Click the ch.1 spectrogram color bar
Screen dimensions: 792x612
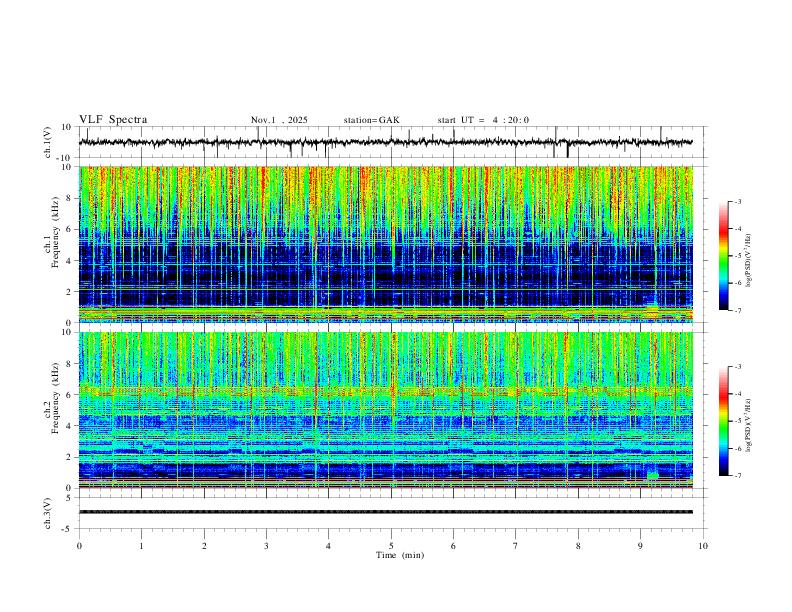pyautogui.click(x=724, y=256)
